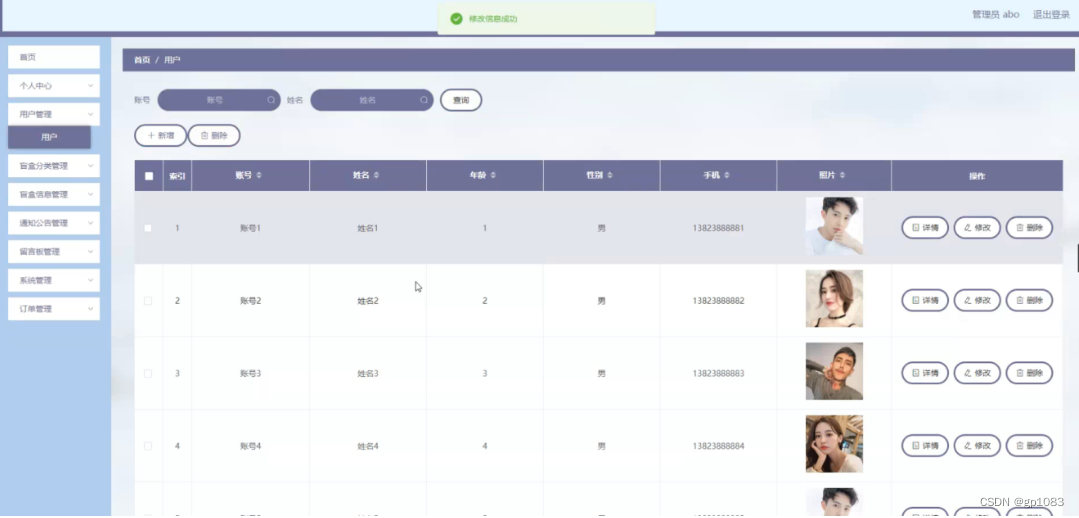Click 修改 for row 账号4
This screenshot has height=518, width=1079.
pos(977,446)
